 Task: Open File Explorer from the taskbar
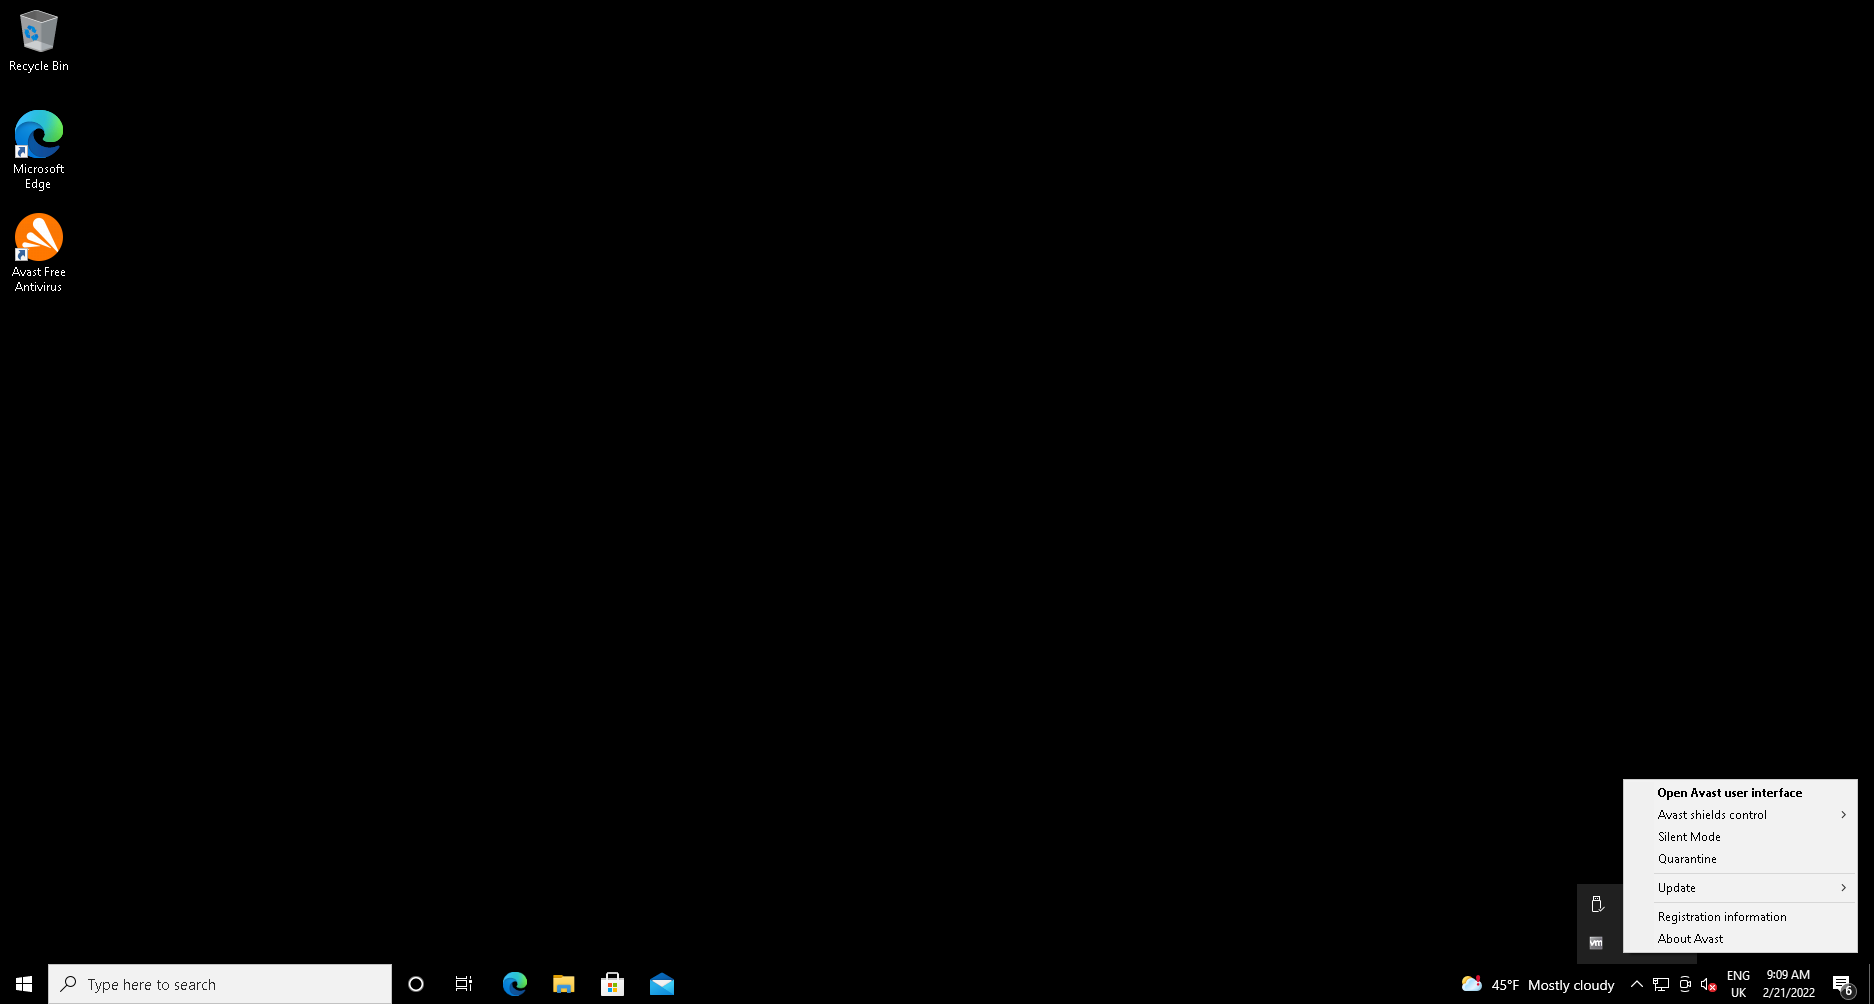563,984
